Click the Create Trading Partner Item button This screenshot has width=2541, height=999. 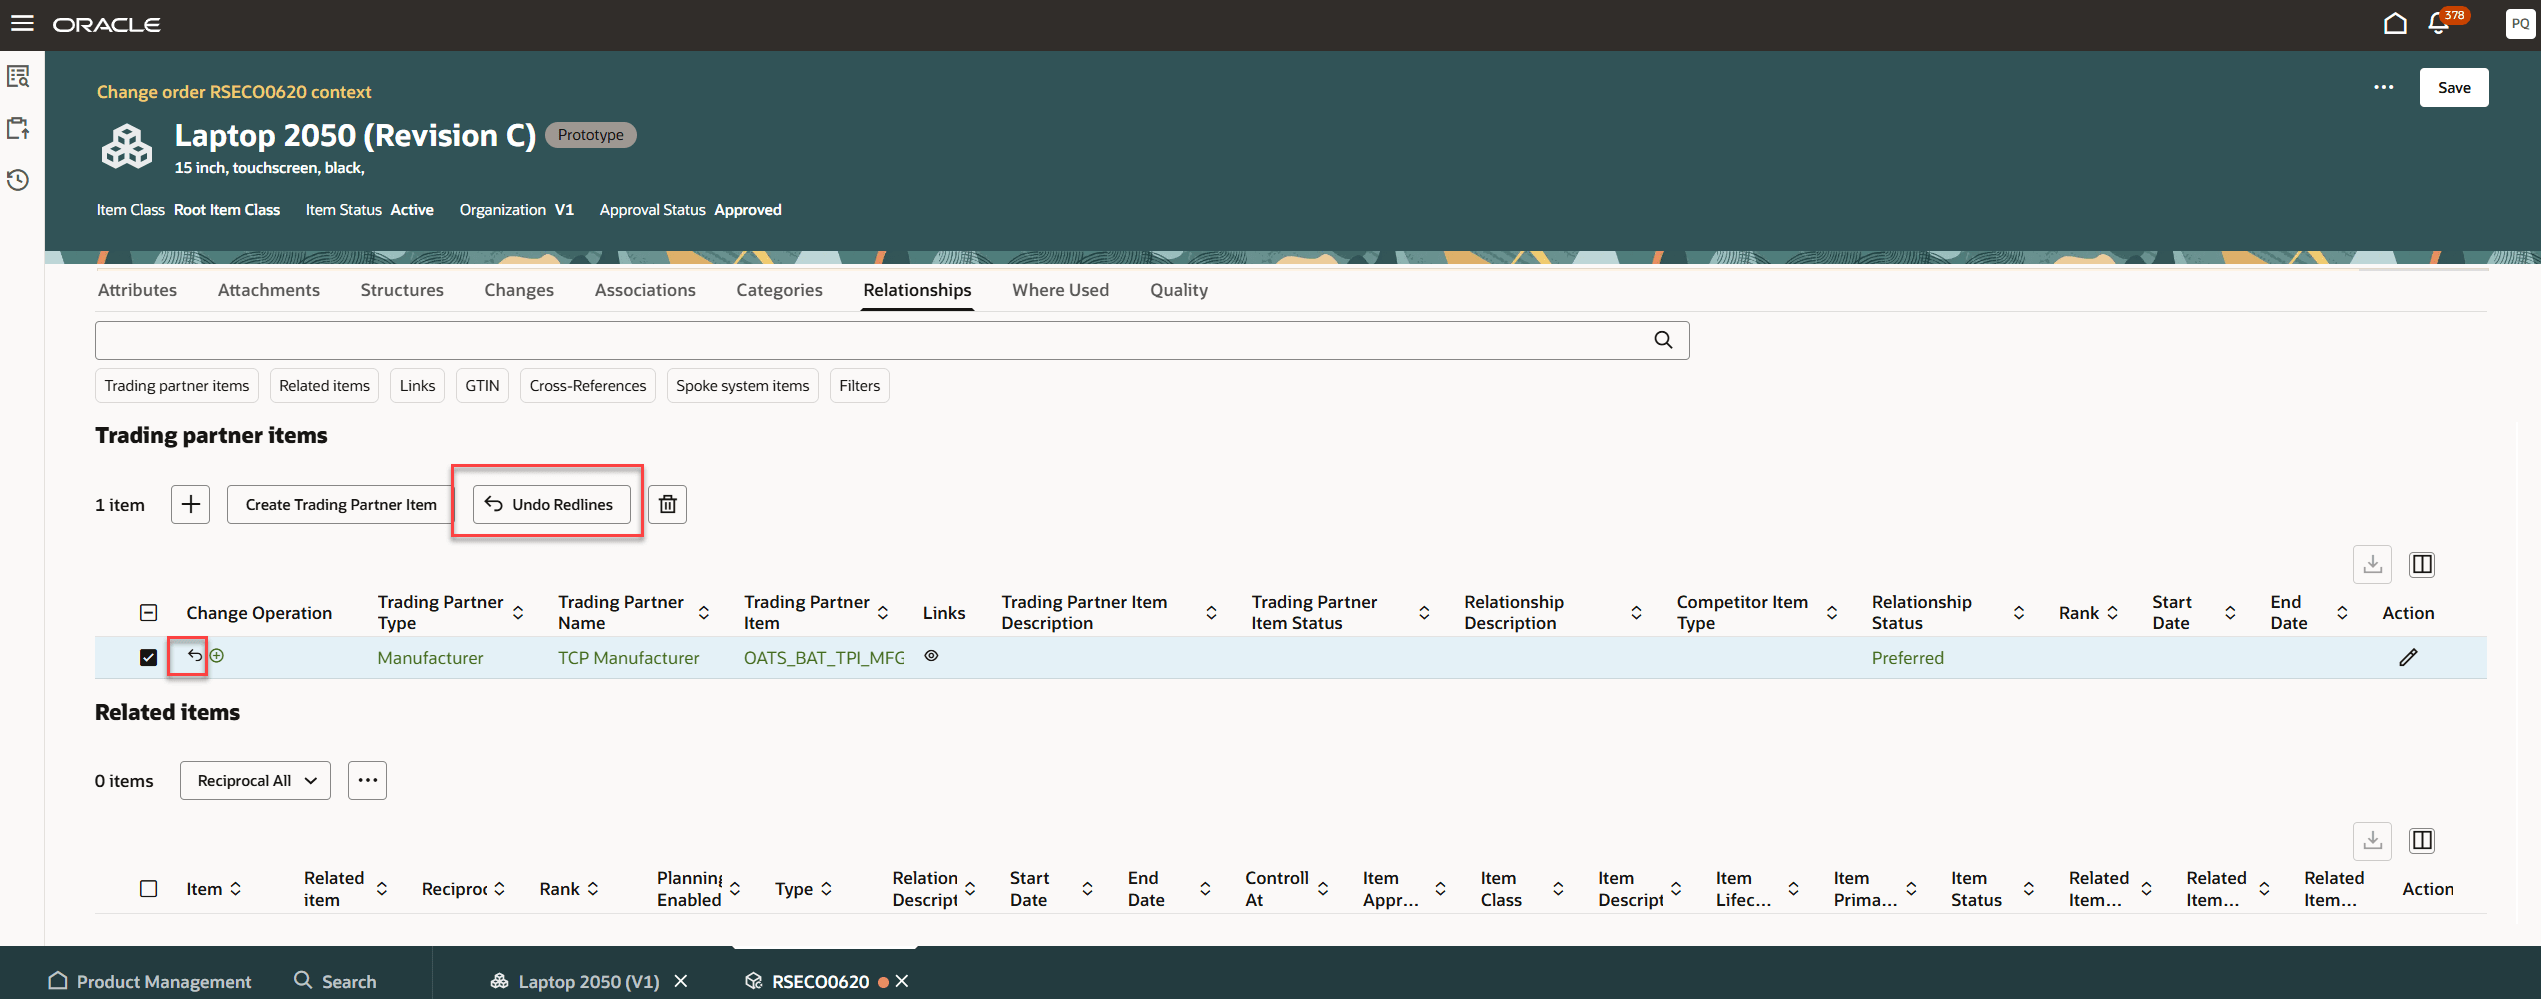click(x=341, y=504)
